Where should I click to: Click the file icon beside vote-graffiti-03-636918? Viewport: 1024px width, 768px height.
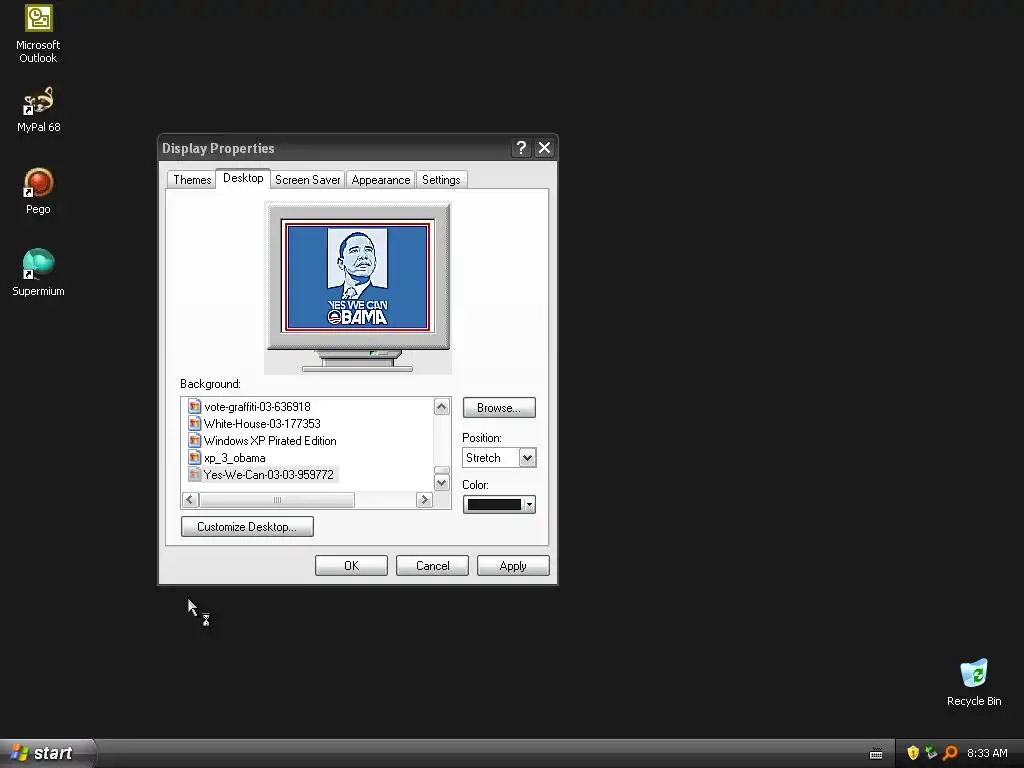click(x=194, y=406)
